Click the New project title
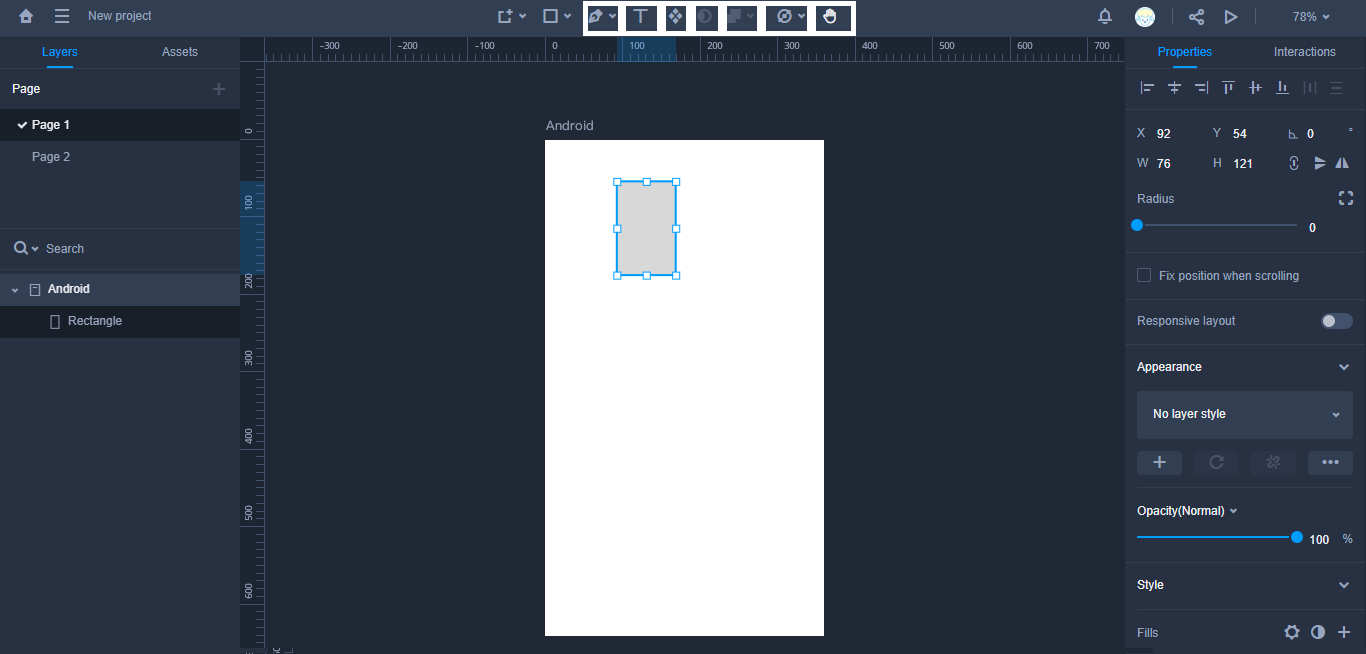 tap(120, 16)
